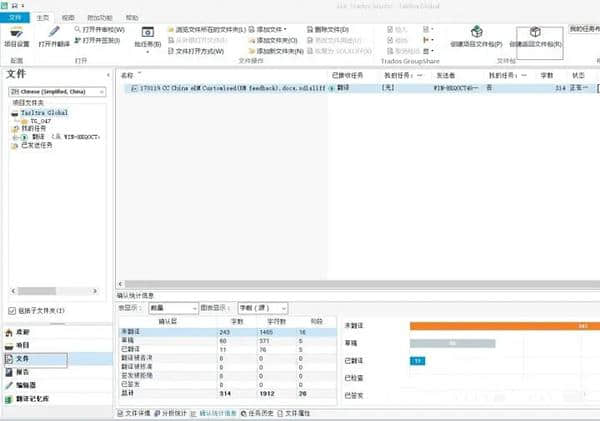Switch to 视图 ribbon tab

coord(68,18)
